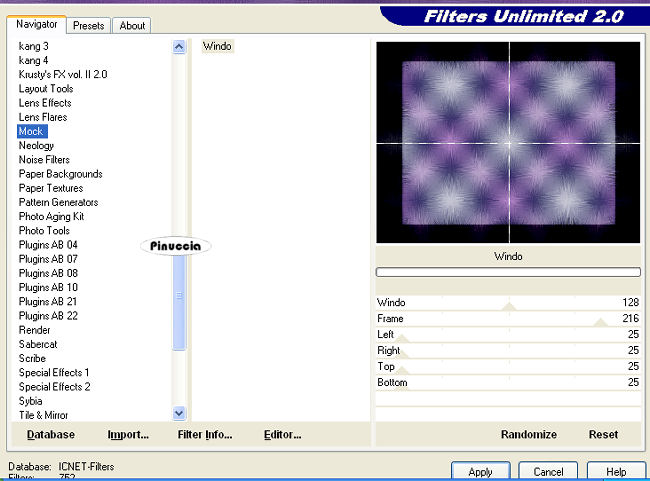Select the Tile & Mirror category
Image resolution: width=650 pixels, height=481 pixels.
tap(44, 415)
